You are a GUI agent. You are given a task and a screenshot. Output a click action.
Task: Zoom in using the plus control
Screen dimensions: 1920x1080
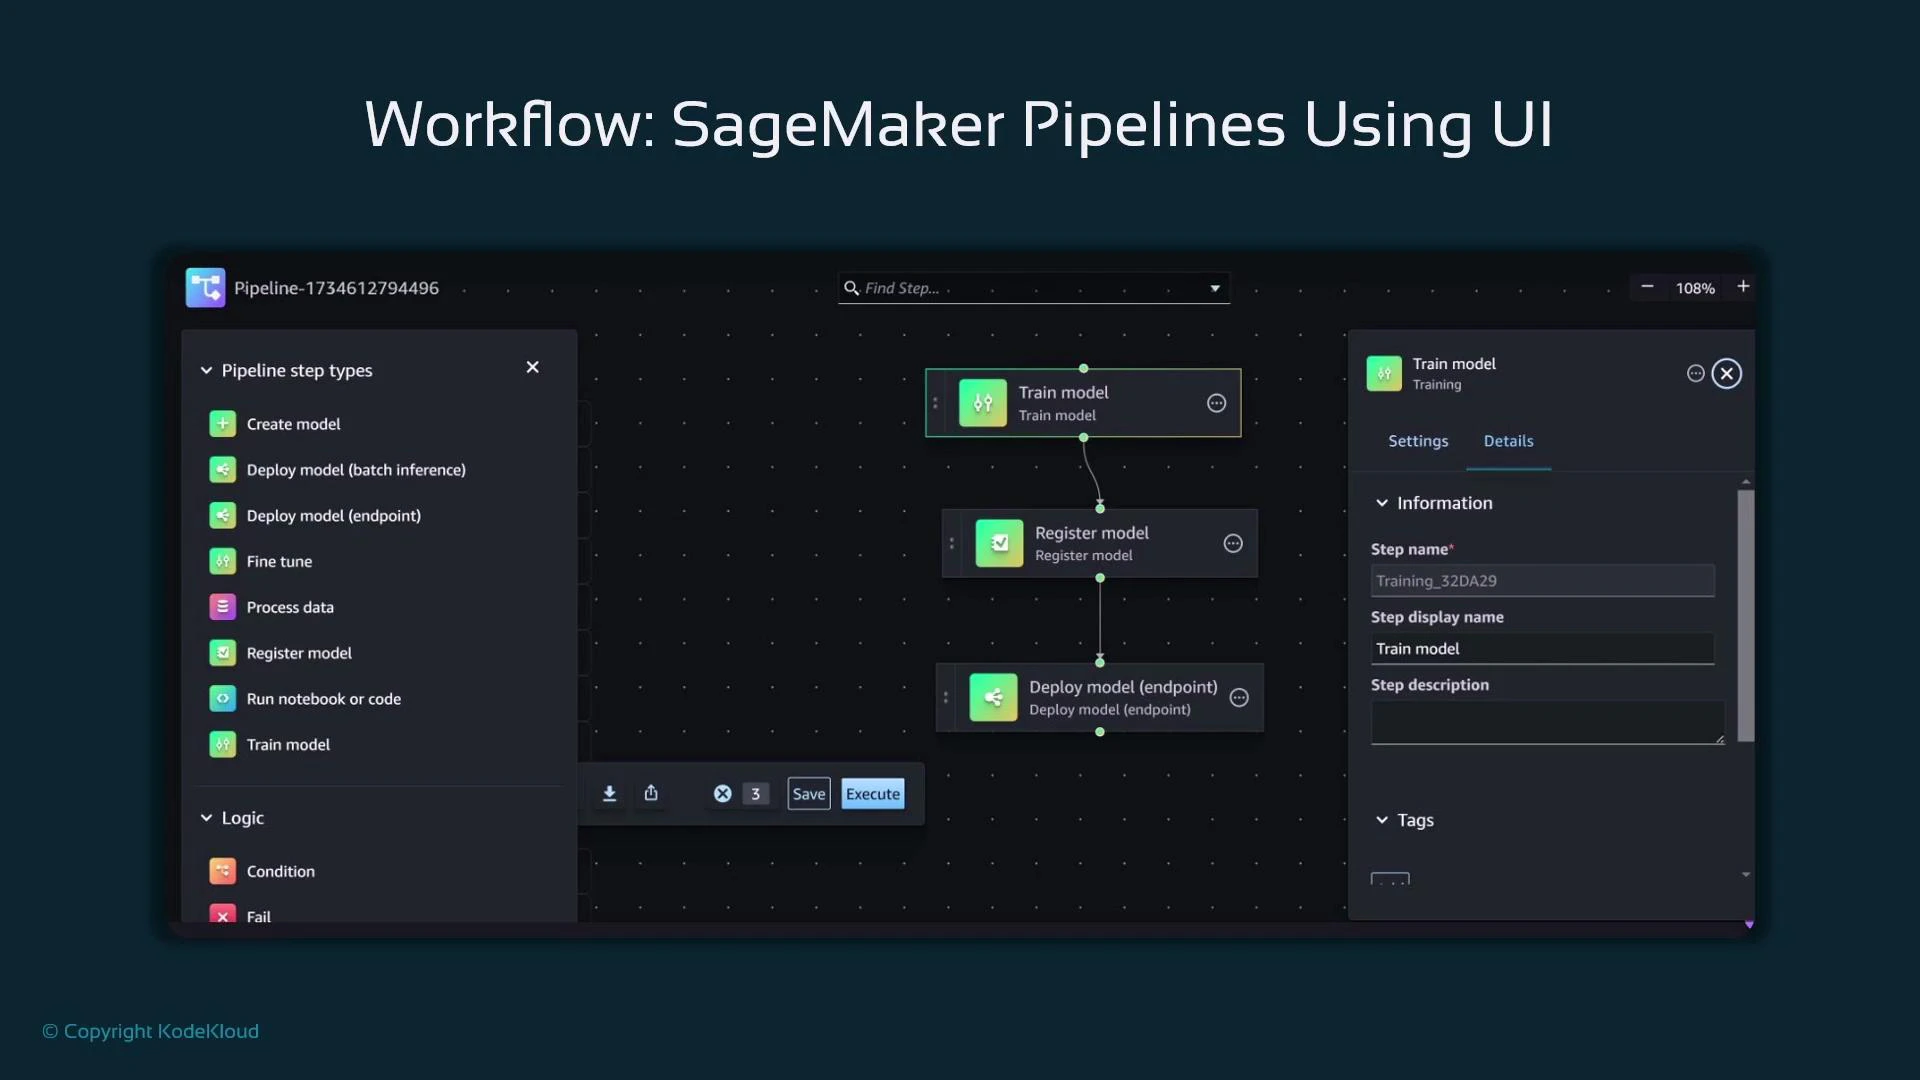[1742, 287]
